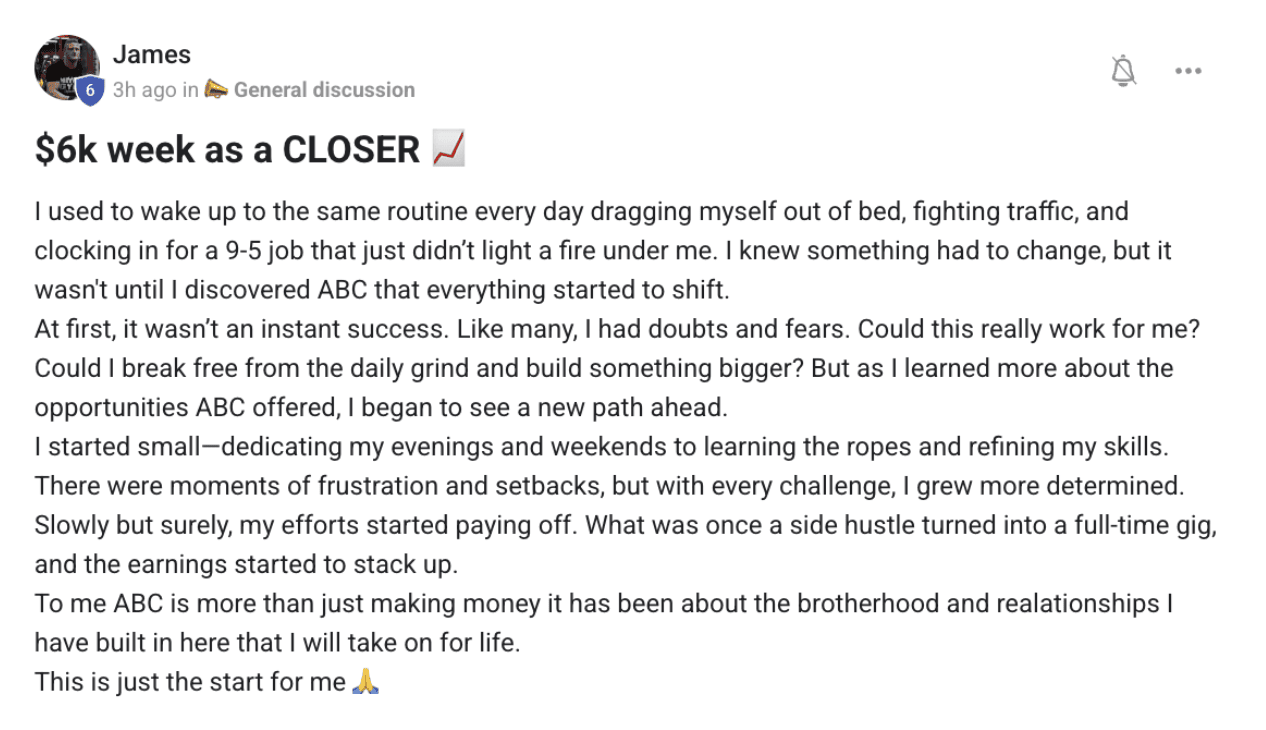Click the text This is just the start for me

(x=191, y=682)
